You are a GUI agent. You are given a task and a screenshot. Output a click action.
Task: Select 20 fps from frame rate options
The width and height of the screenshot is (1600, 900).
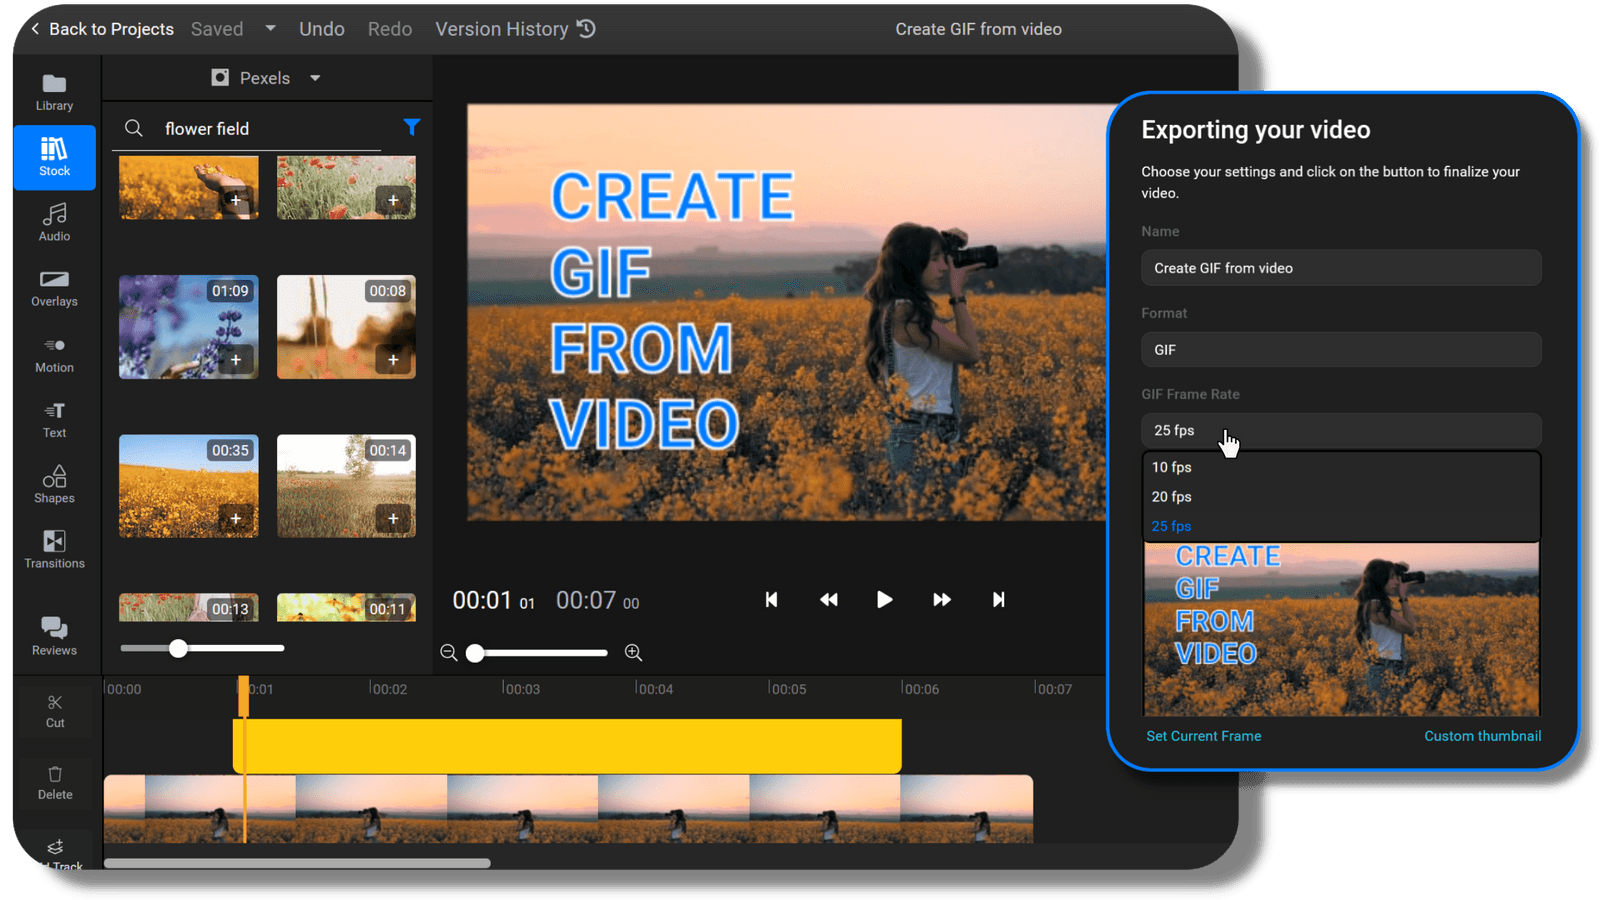(x=1171, y=496)
